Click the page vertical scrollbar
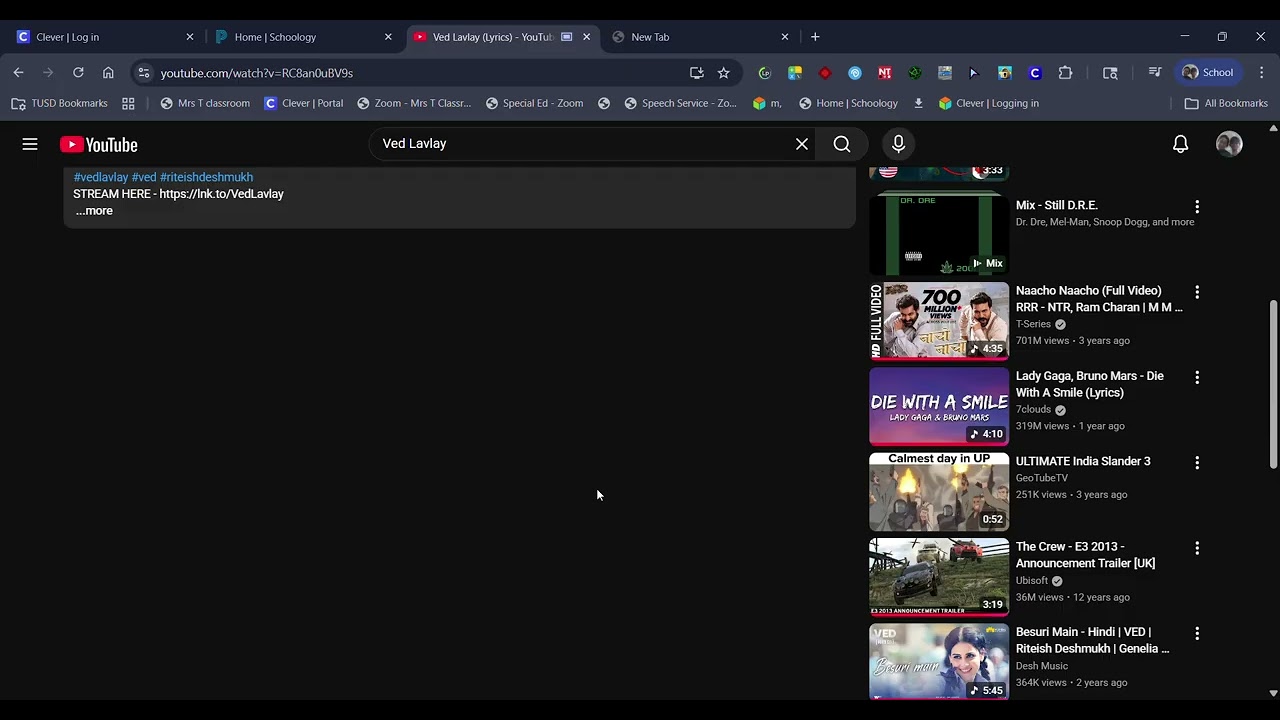Viewport: 1280px width, 720px height. tap(1273, 384)
